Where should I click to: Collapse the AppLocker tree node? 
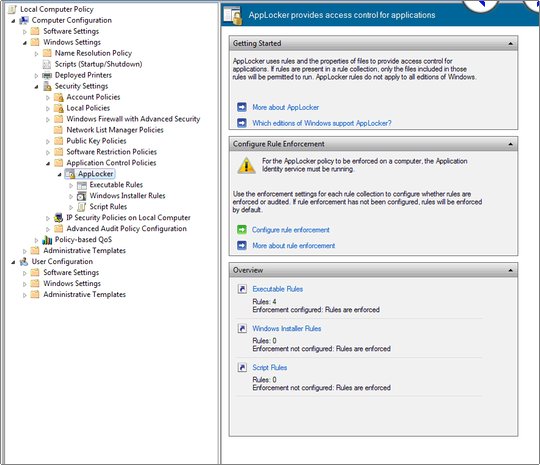pyautogui.click(x=60, y=175)
